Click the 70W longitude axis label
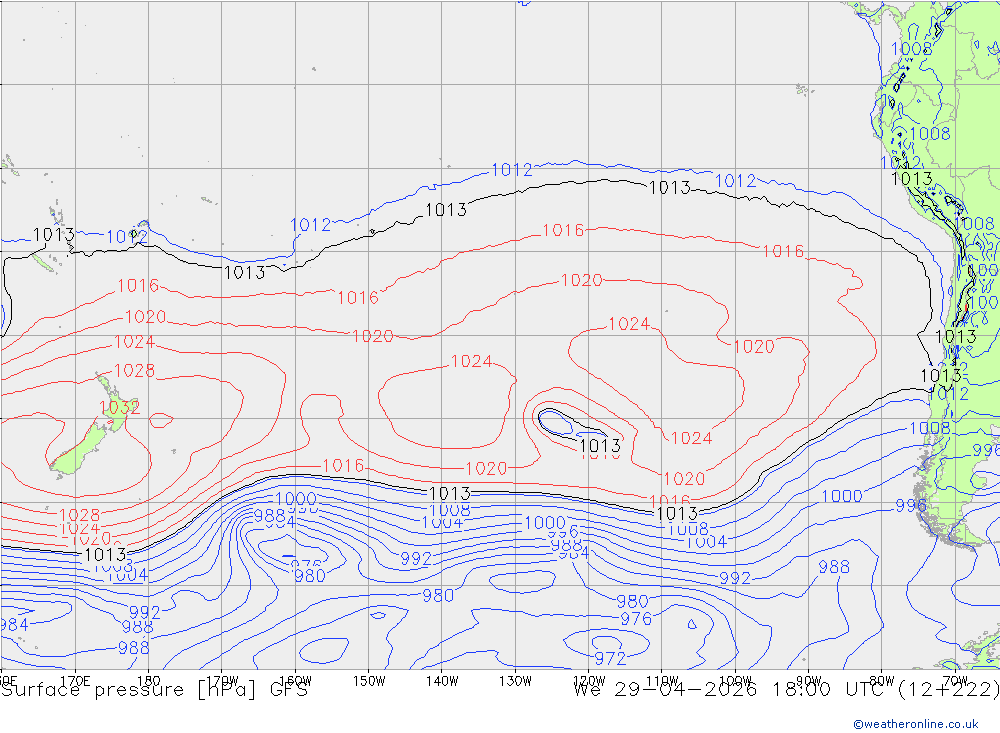1000x733 pixels. [x=955, y=680]
